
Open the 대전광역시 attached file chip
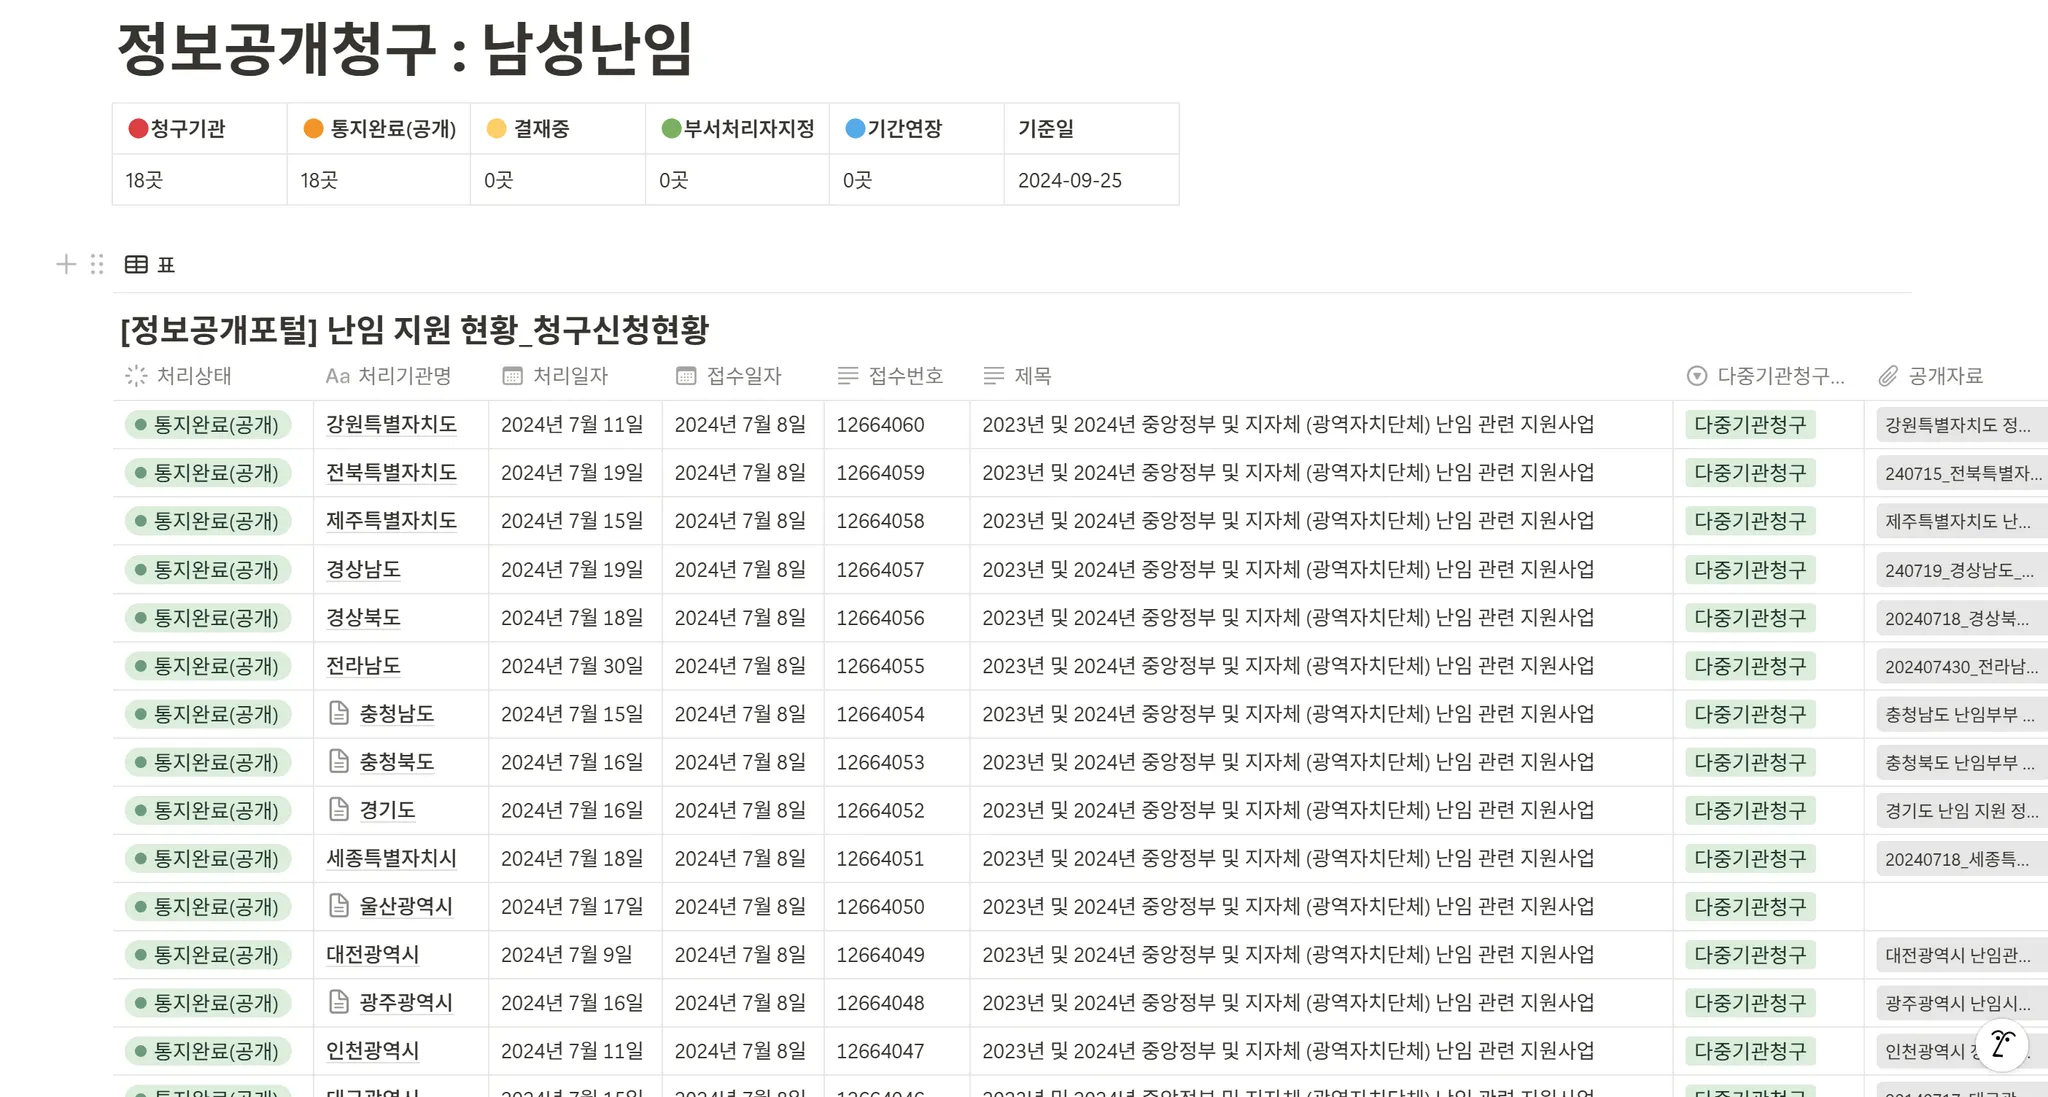pos(1957,955)
